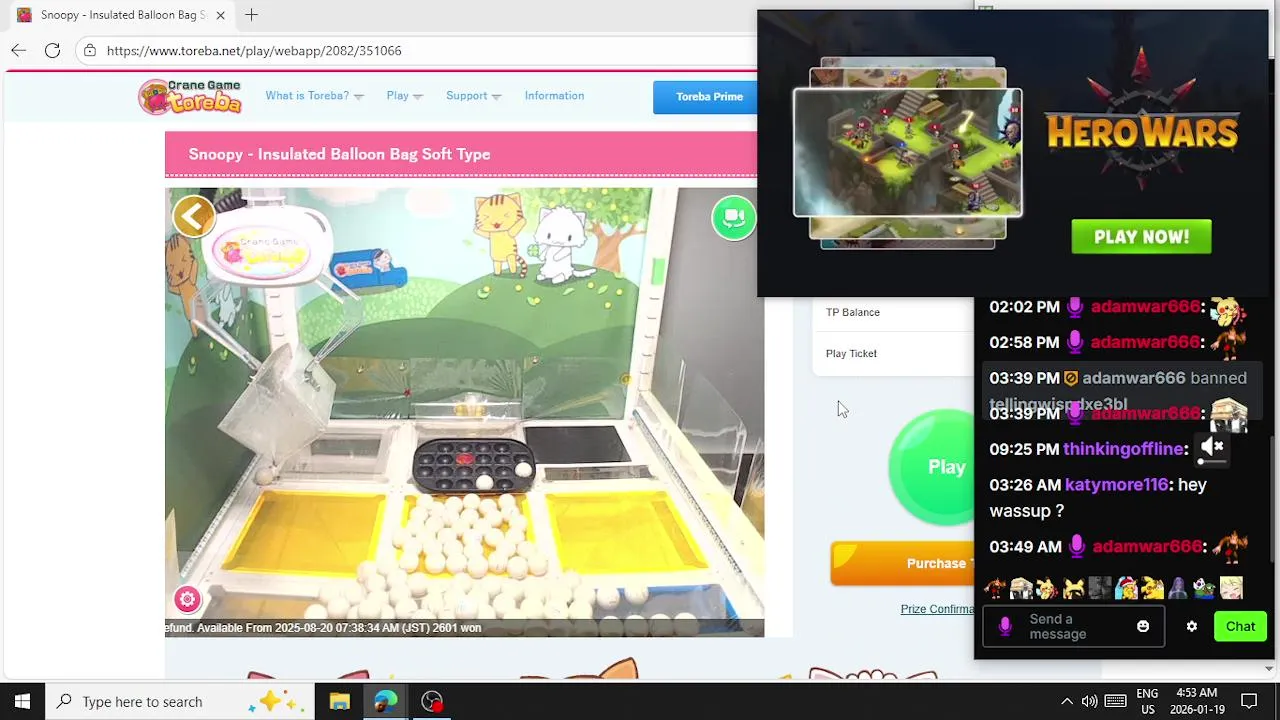Show hidden system tray icons

[1066, 701]
